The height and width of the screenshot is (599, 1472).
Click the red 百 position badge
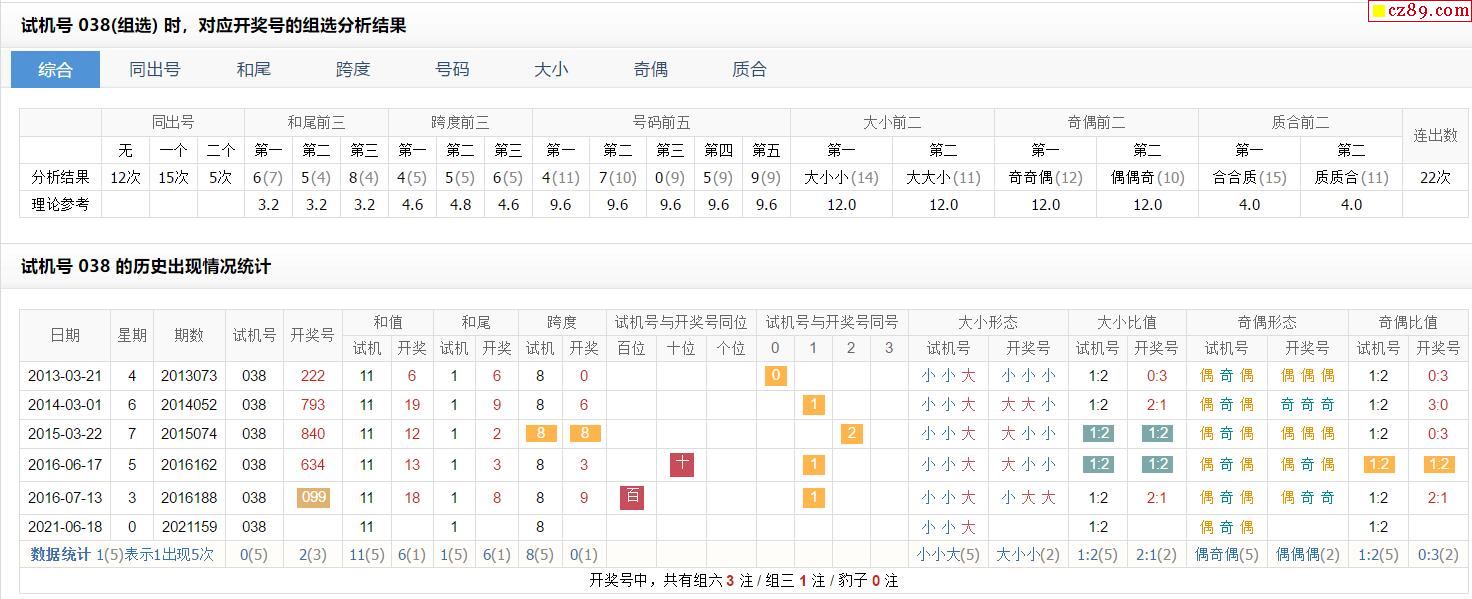pyautogui.click(x=631, y=497)
